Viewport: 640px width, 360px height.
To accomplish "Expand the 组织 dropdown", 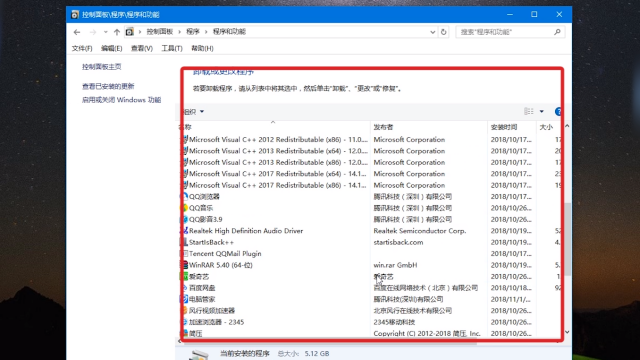I will point(194,111).
